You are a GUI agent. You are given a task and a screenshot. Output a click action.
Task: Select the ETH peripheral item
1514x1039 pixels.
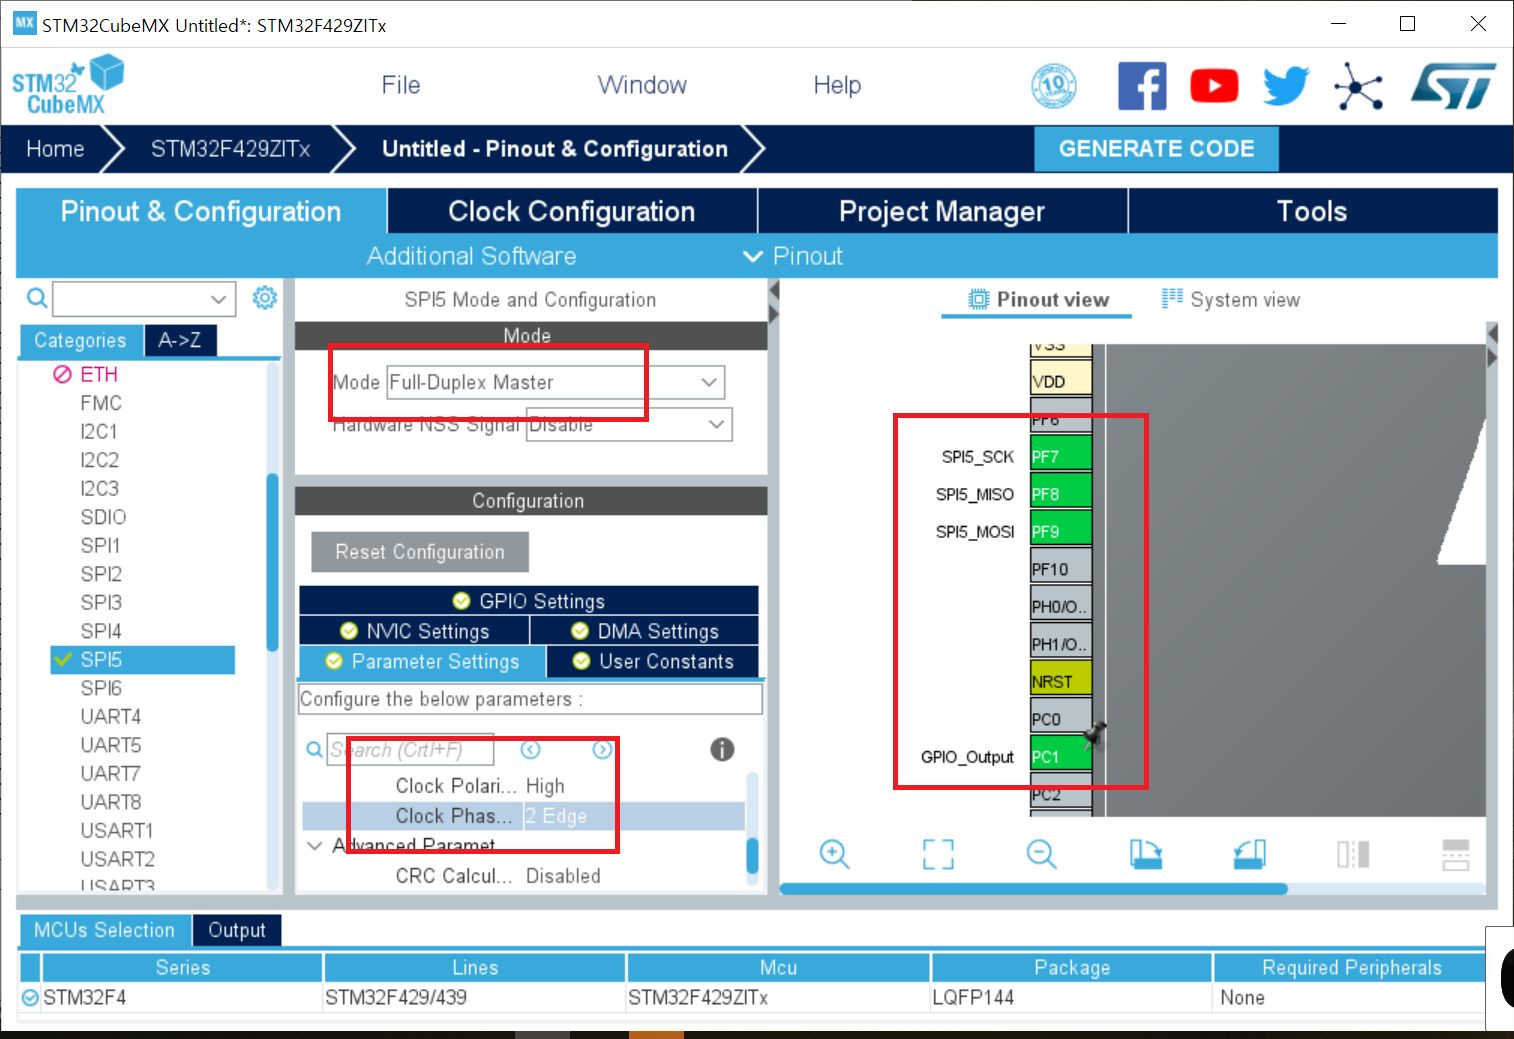[x=99, y=374]
